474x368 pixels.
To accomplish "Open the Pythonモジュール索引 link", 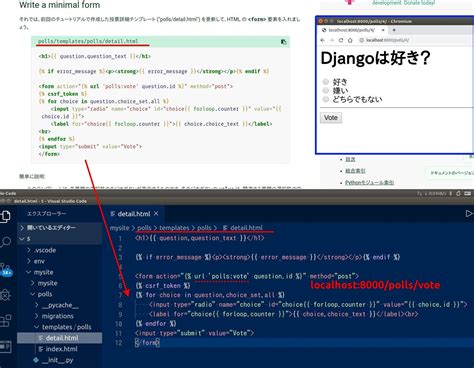I will pos(369,183).
